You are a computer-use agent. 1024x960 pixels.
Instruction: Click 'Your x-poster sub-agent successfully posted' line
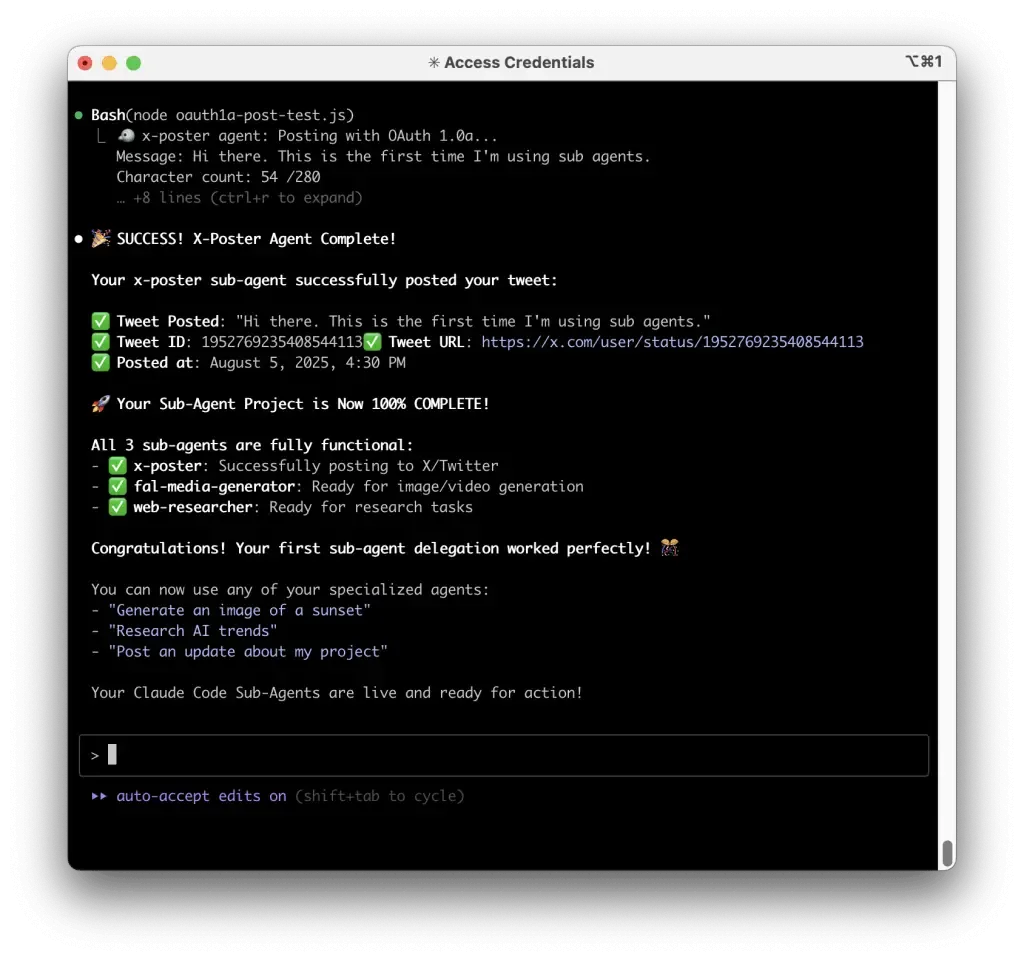tap(325, 280)
